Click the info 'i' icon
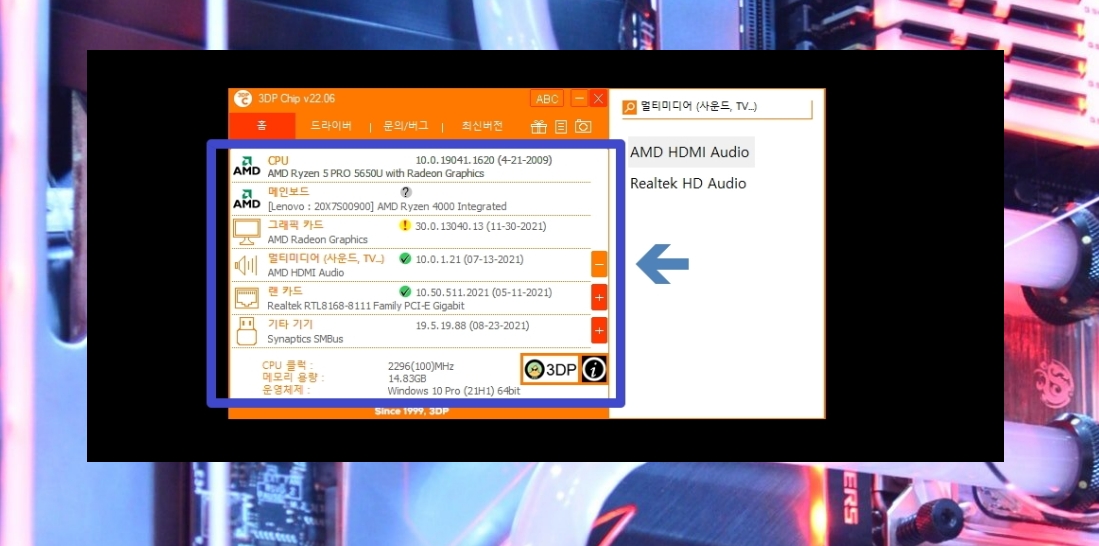1099x546 pixels. pyautogui.click(x=594, y=369)
